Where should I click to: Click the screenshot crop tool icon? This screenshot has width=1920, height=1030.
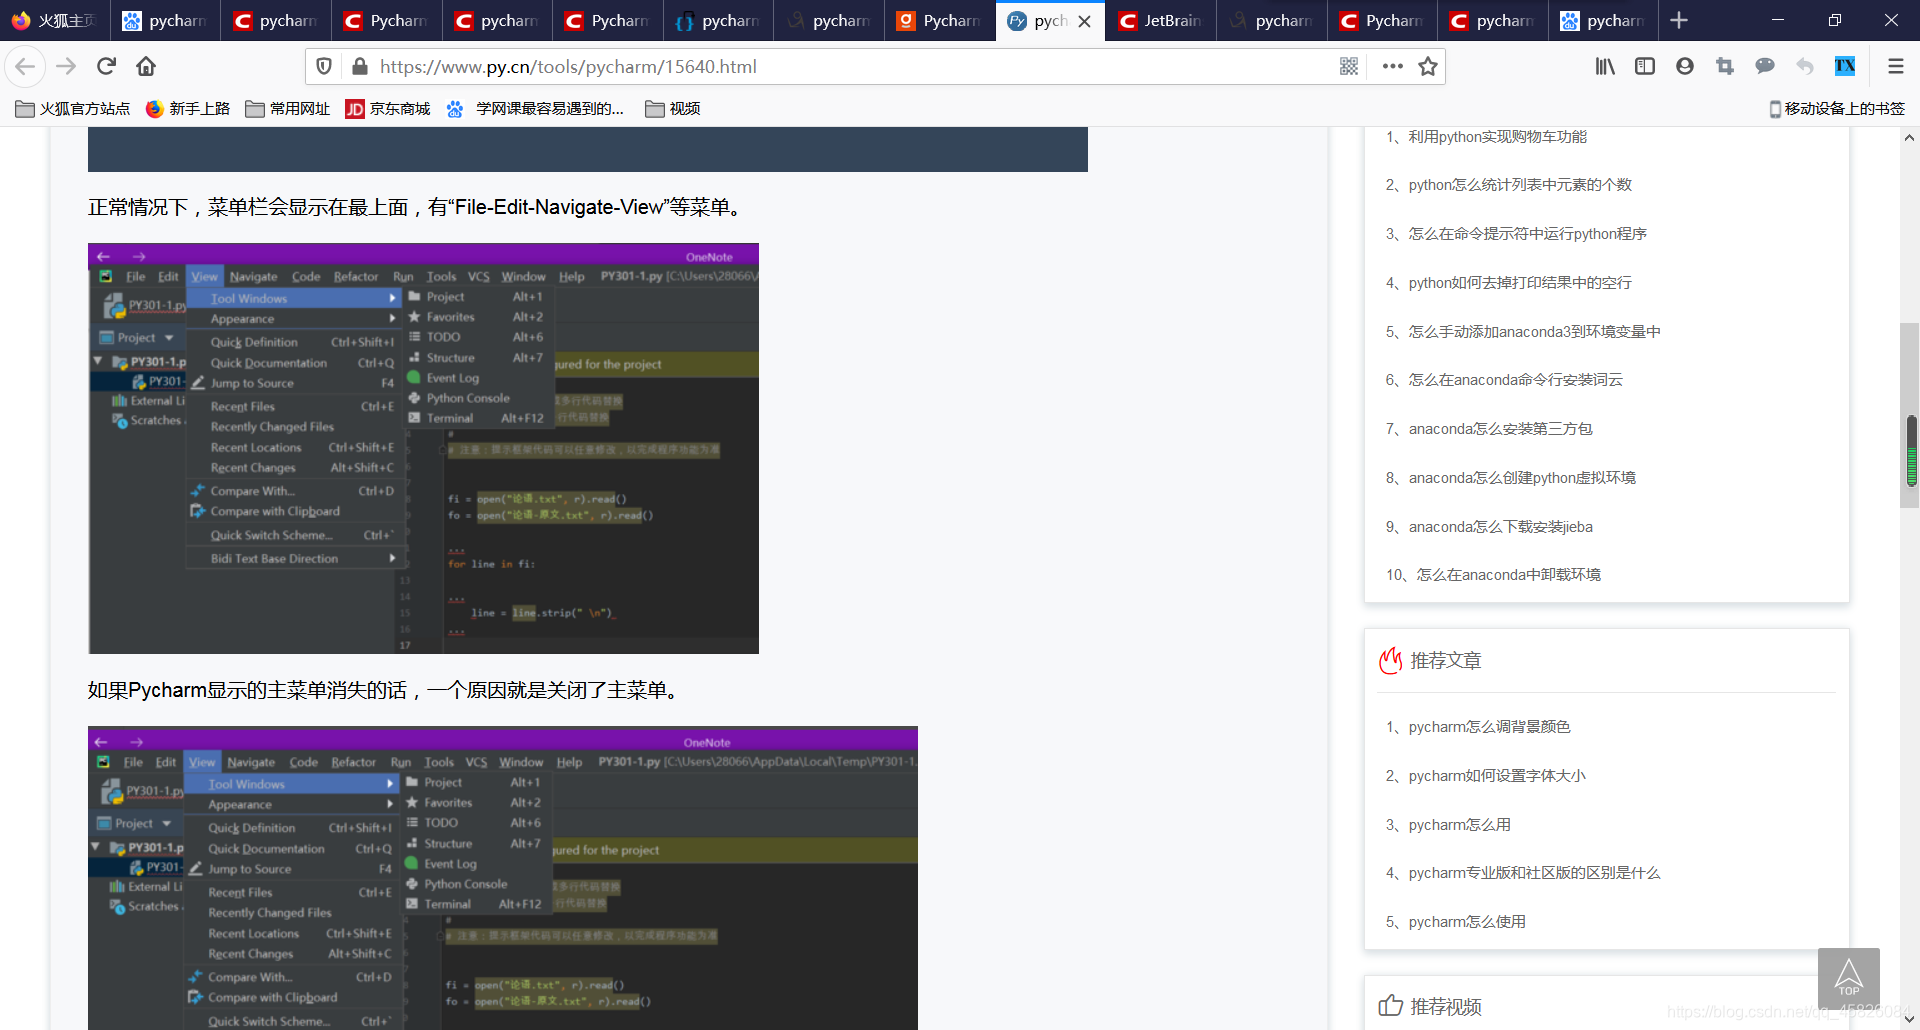pos(1725,67)
